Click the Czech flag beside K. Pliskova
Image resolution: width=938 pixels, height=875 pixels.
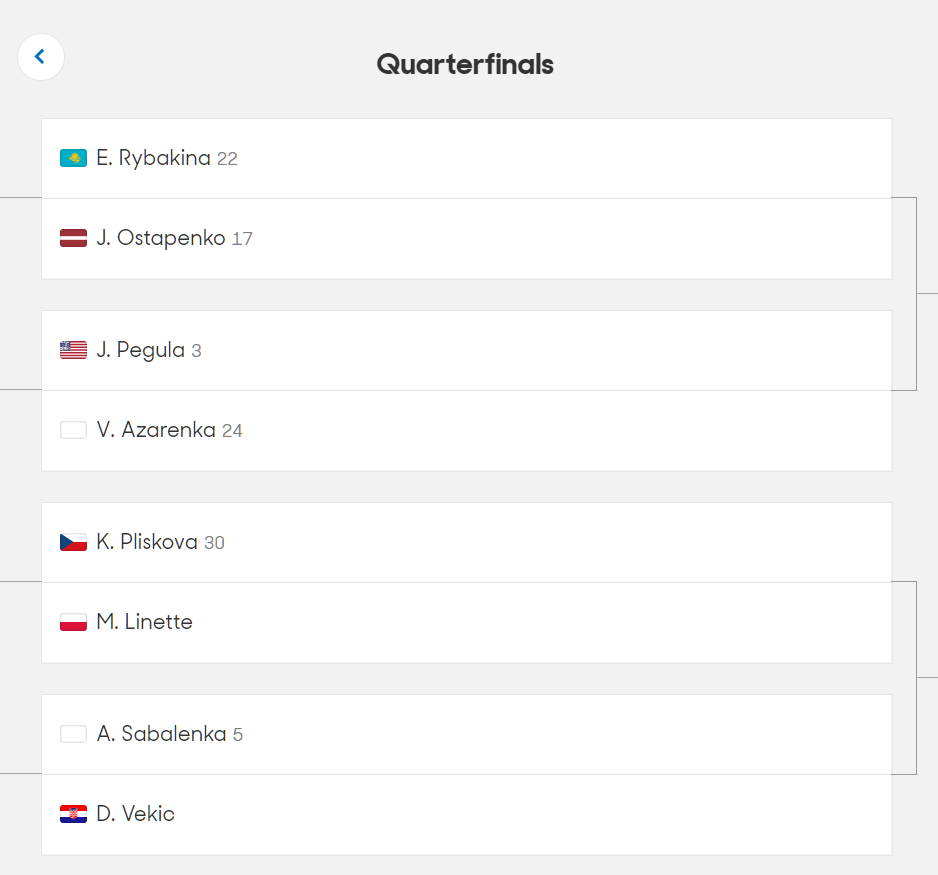[x=74, y=542]
